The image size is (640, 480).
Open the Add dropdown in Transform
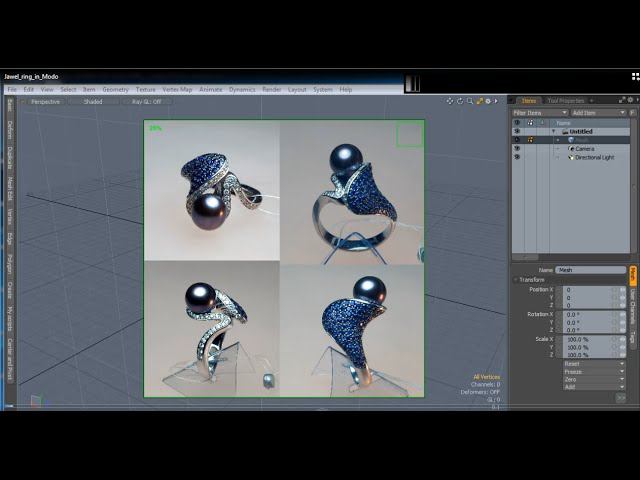point(594,387)
